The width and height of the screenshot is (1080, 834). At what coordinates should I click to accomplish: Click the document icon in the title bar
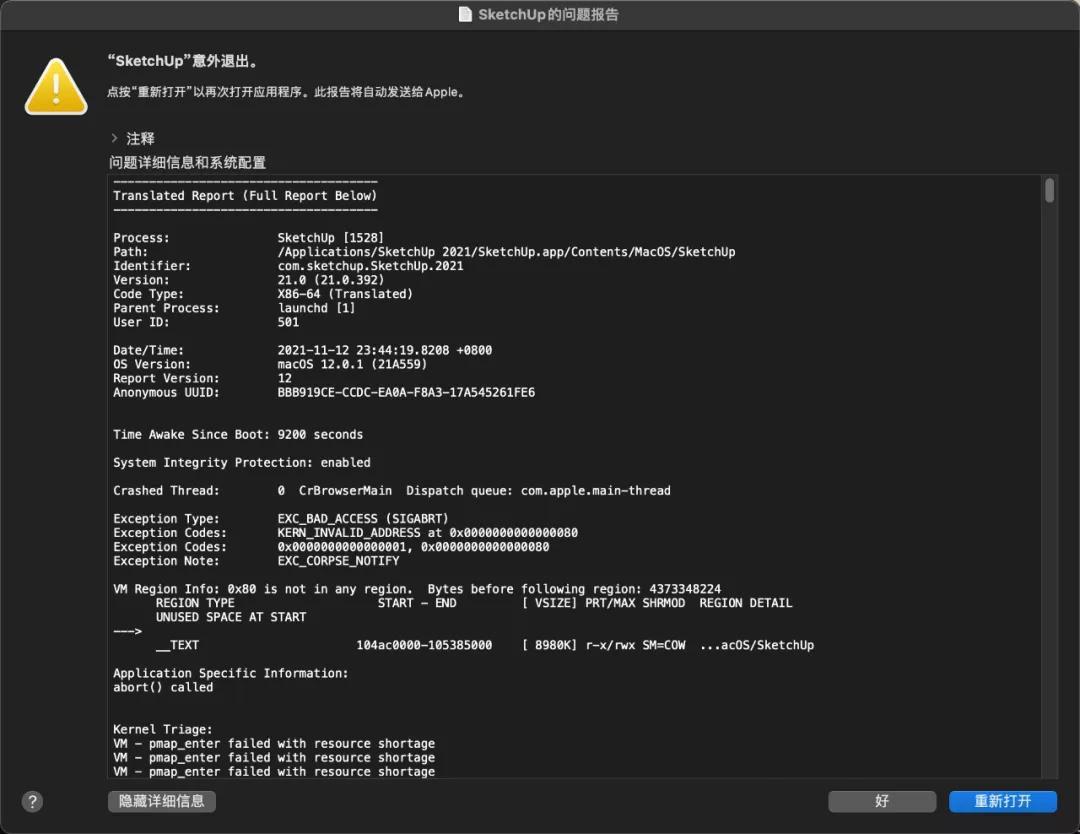pyautogui.click(x=464, y=14)
